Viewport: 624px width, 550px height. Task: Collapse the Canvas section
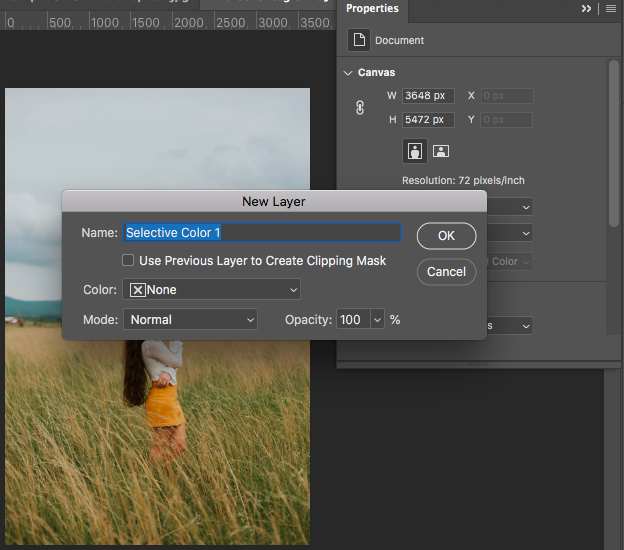pos(348,73)
